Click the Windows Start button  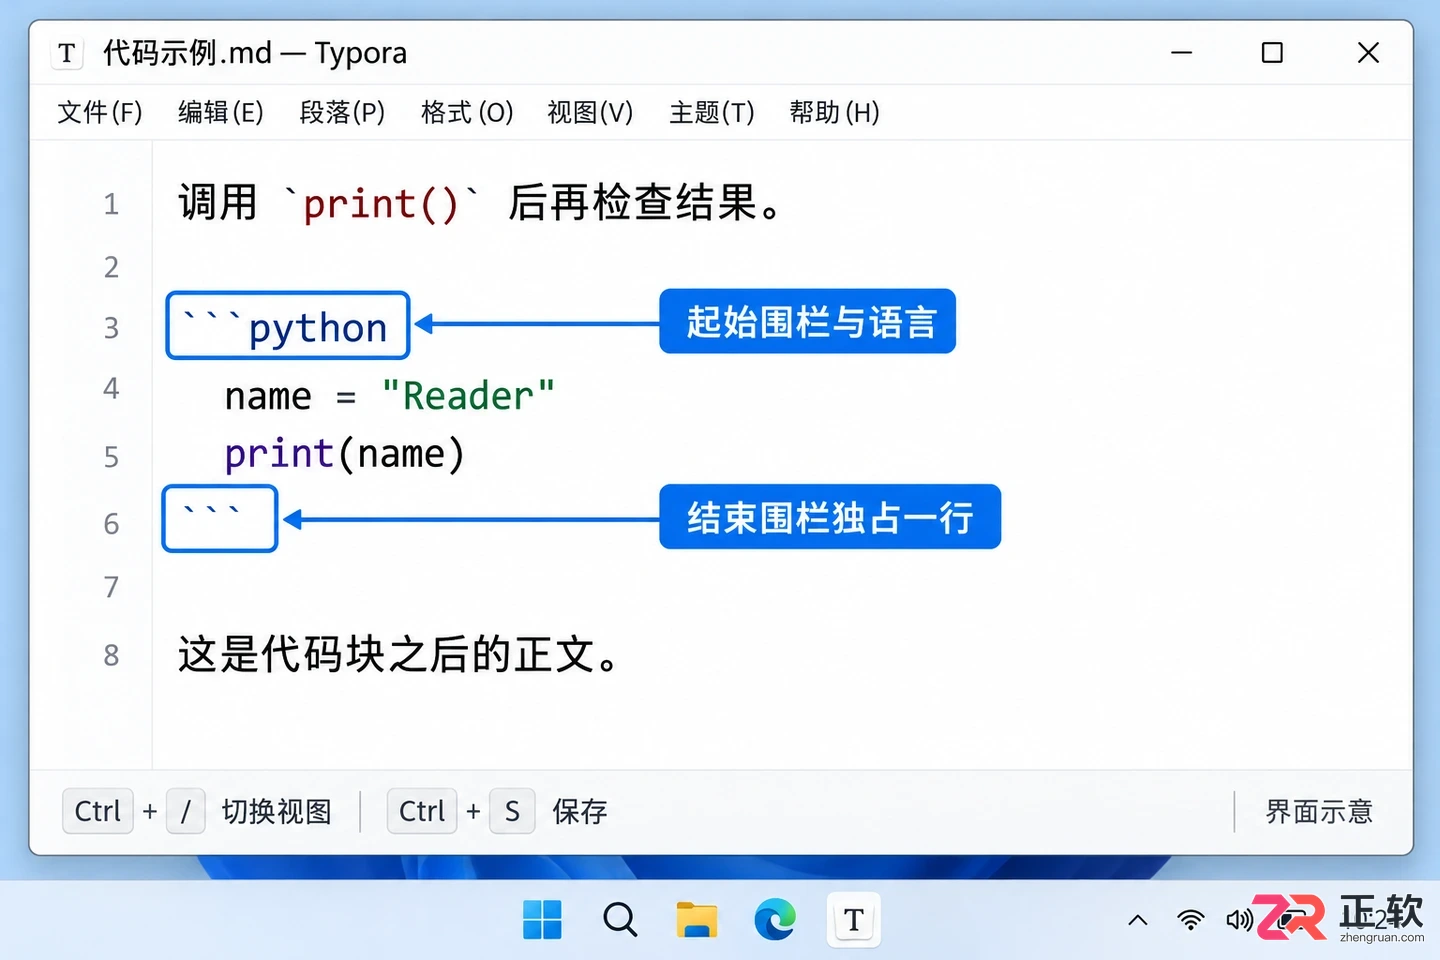pos(542,919)
